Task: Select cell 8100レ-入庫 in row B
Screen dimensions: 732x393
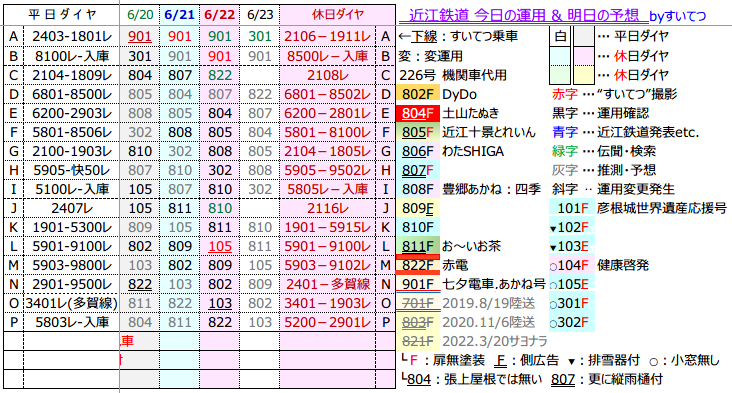Action: (x=72, y=56)
